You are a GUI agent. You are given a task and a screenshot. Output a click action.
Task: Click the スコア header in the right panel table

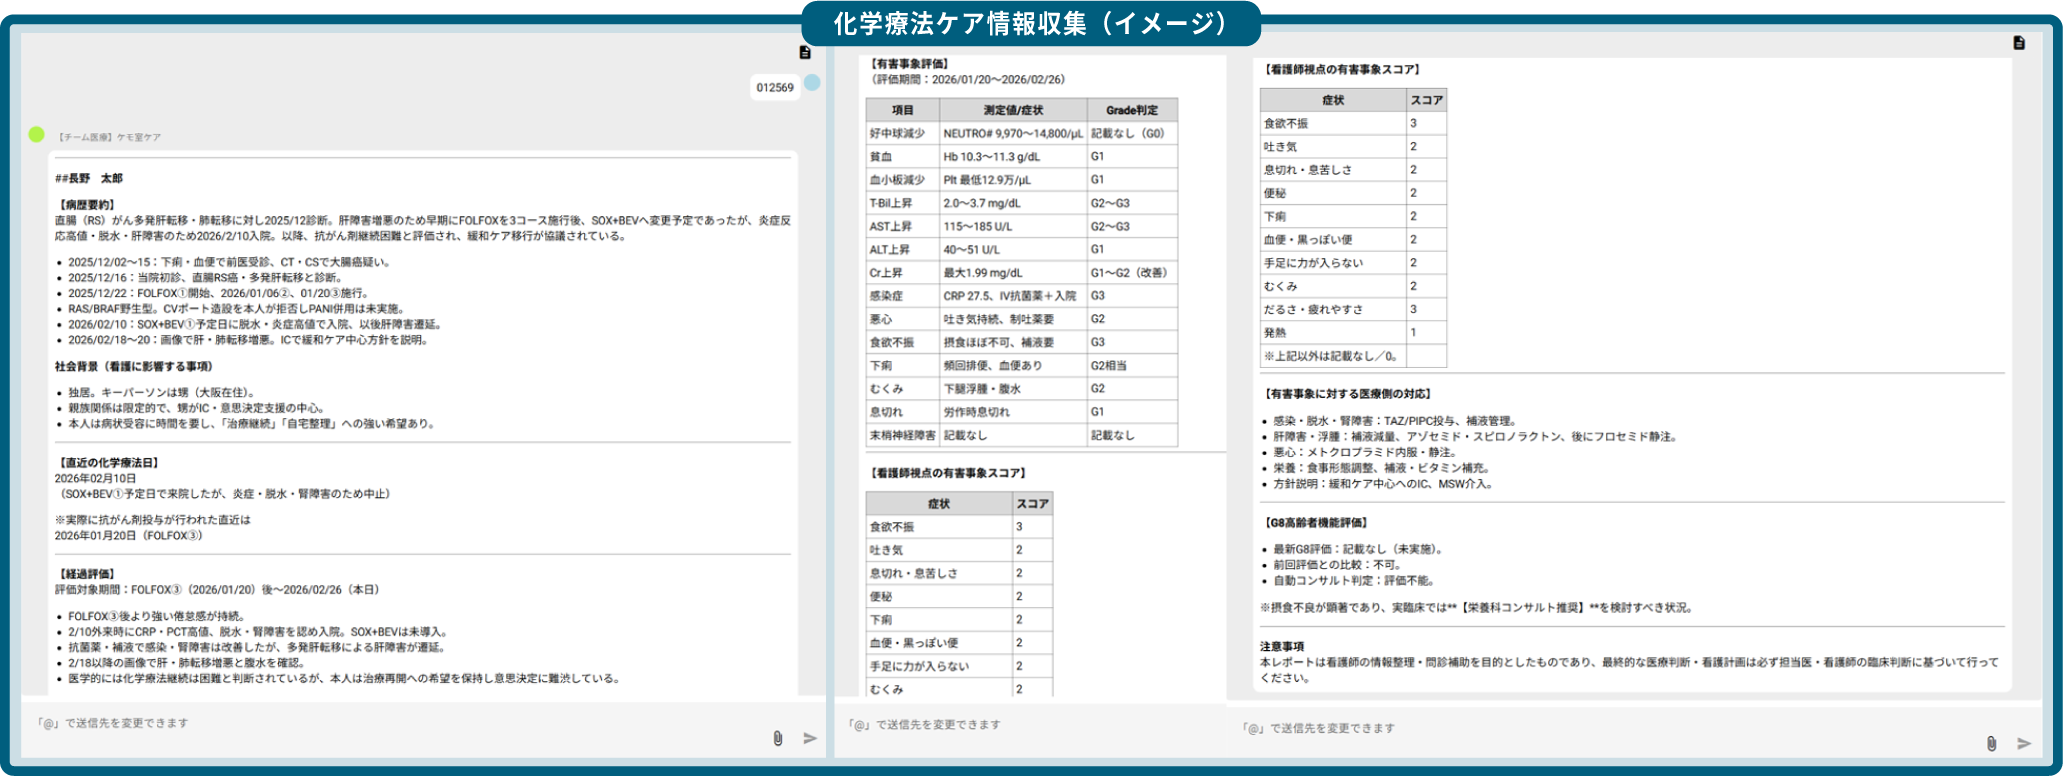[x=1426, y=100]
